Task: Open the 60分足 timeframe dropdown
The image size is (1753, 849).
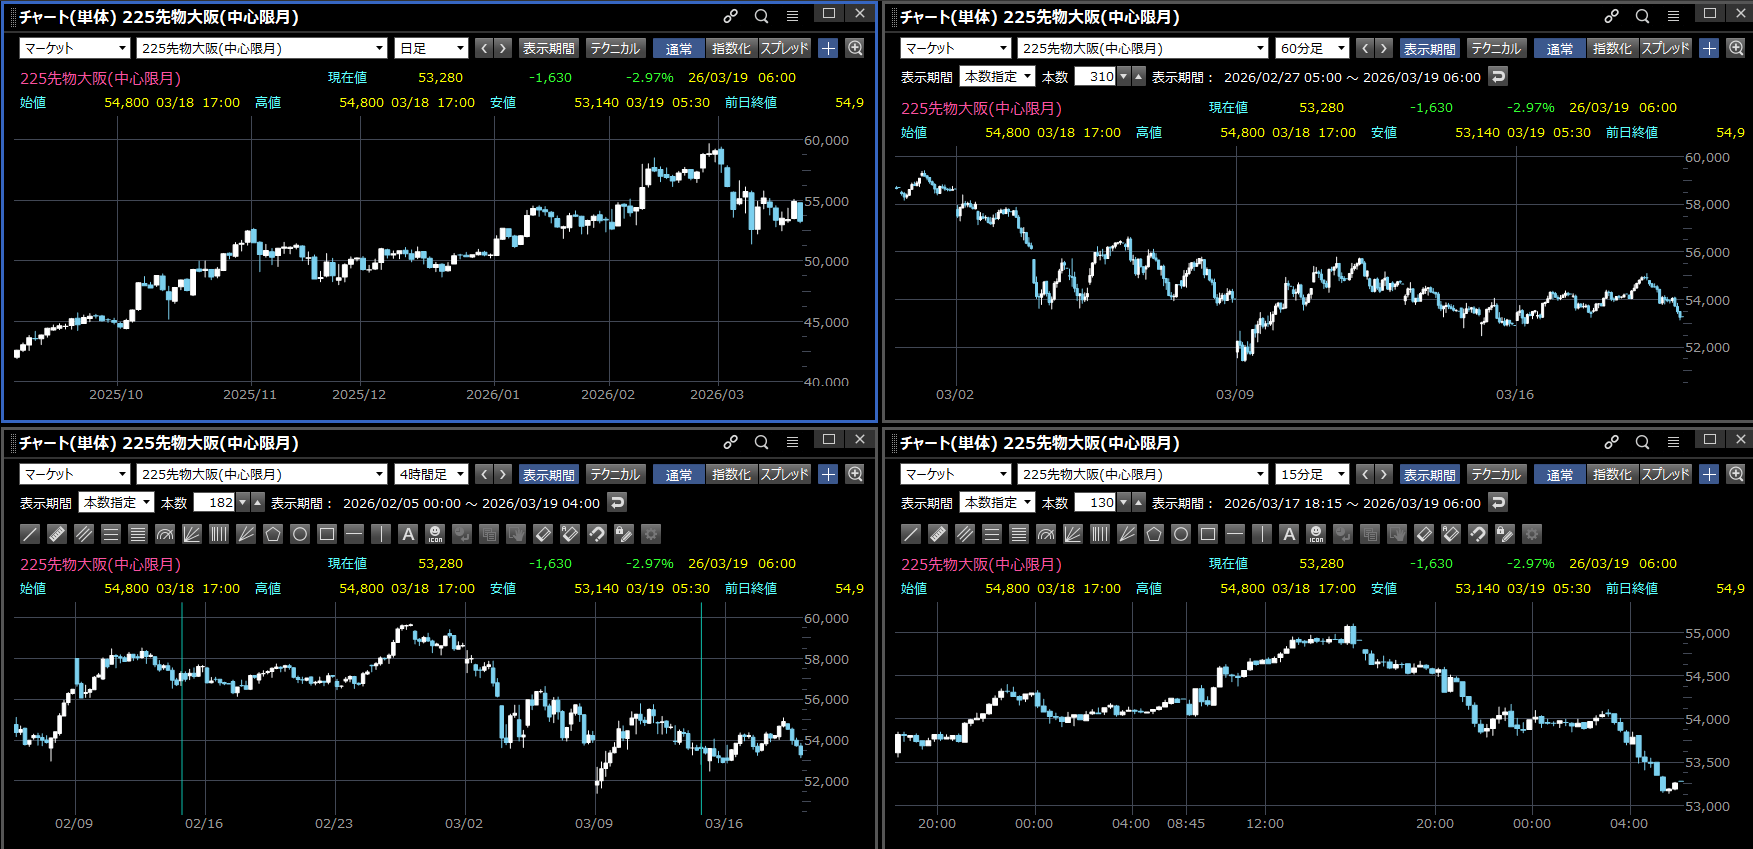Action: 1312,48
